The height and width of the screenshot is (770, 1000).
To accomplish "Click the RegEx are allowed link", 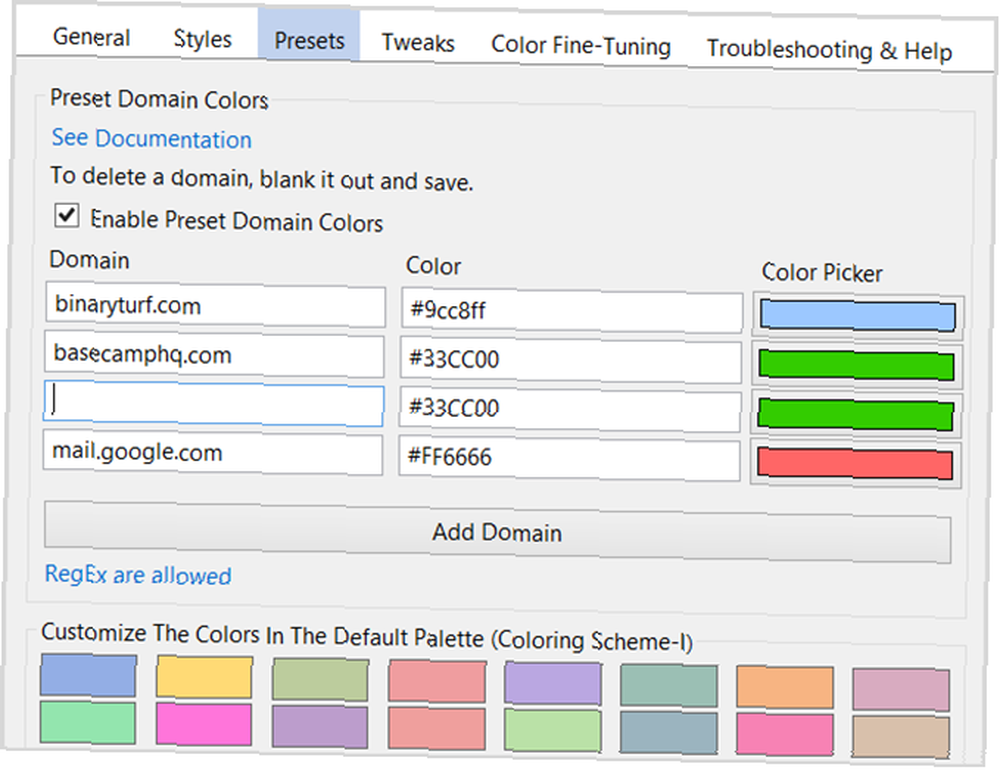I will pyautogui.click(x=138, y=574).
